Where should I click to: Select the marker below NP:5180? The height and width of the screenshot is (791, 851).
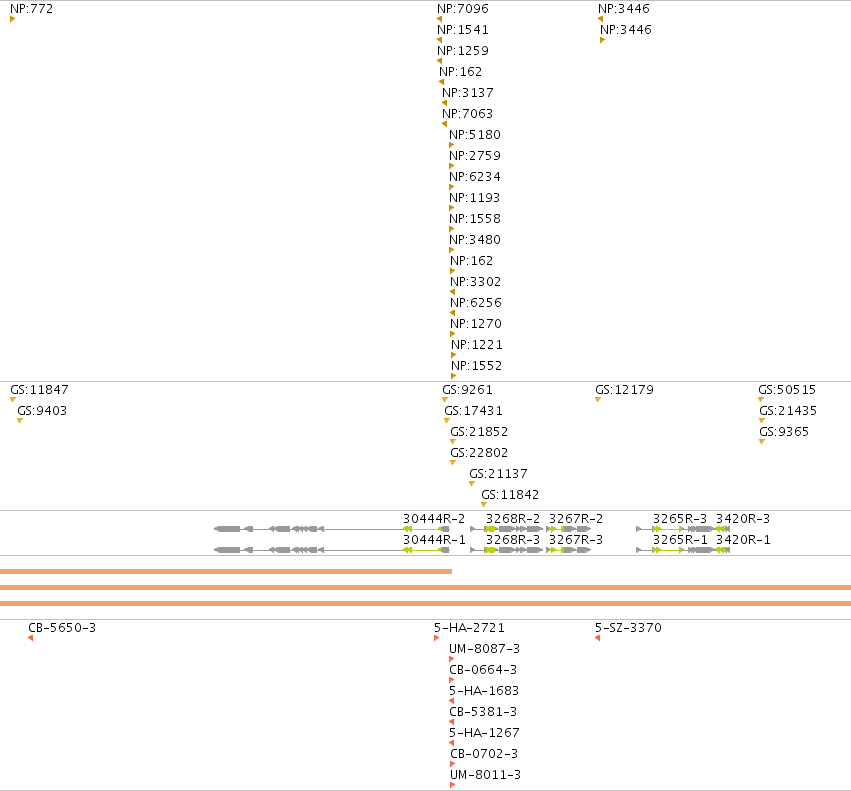[x=452, y=145]
